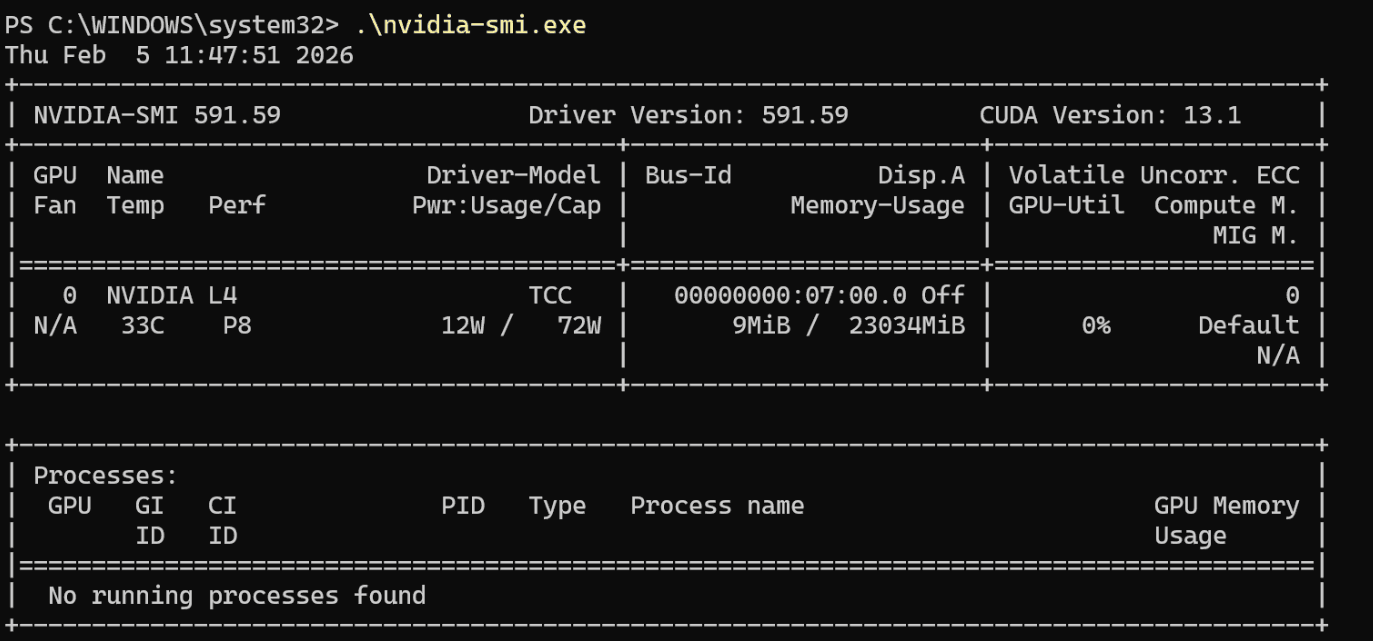Click the Bus-Id column header
The image size is (1373, 641).
click(688, 175)
